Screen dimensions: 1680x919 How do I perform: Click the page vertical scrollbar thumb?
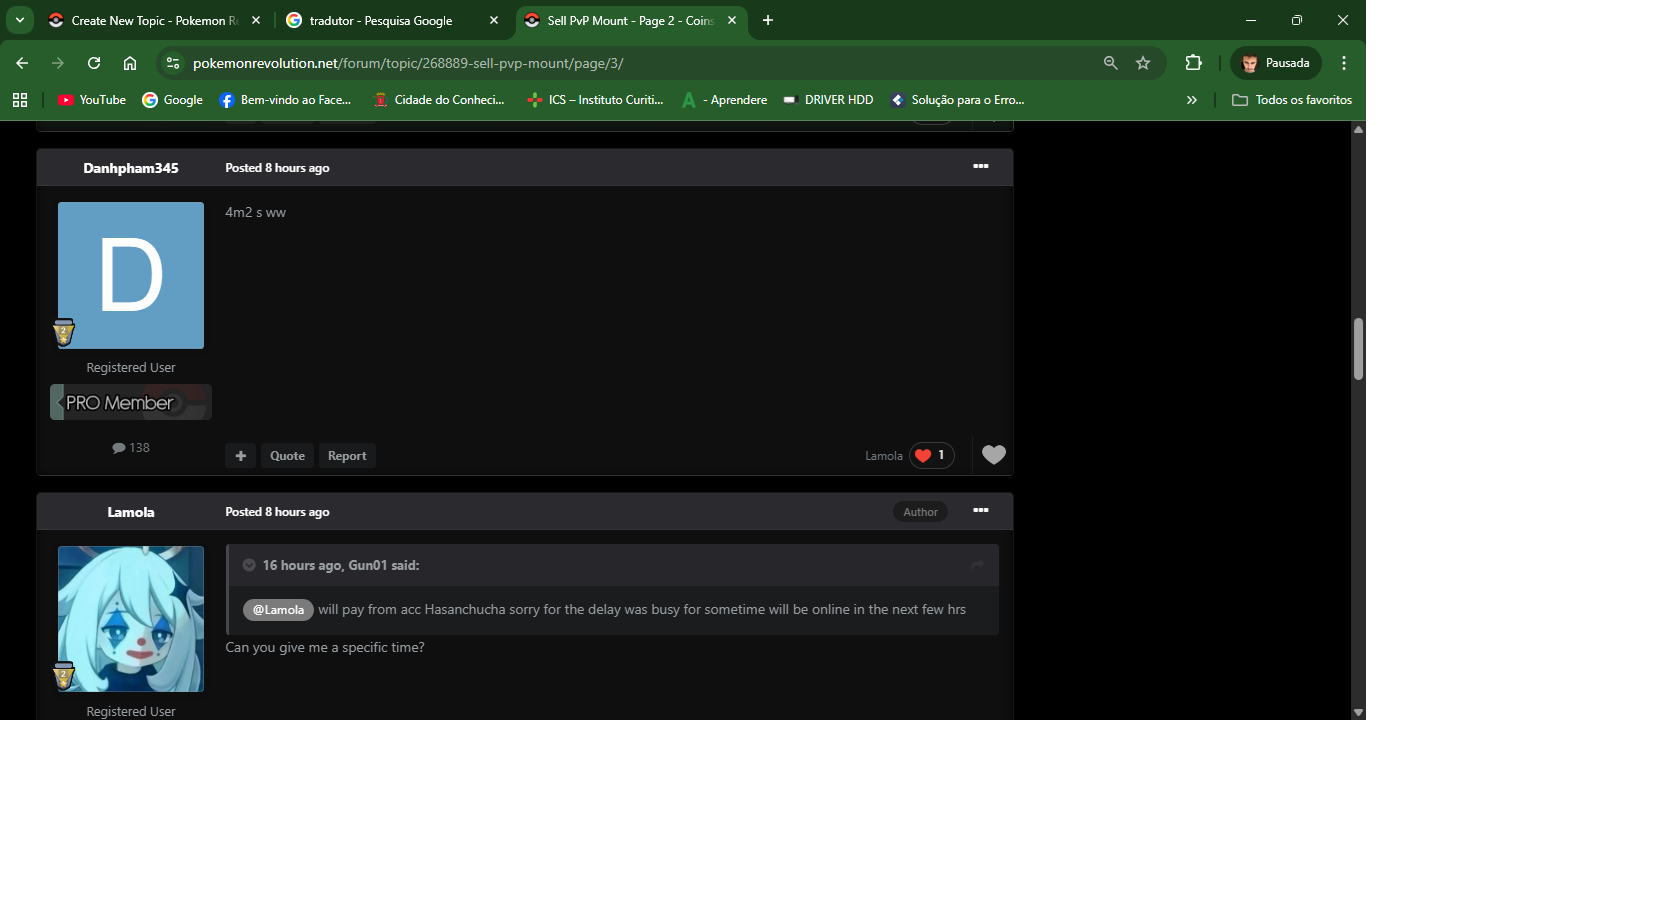[1358, 349]
